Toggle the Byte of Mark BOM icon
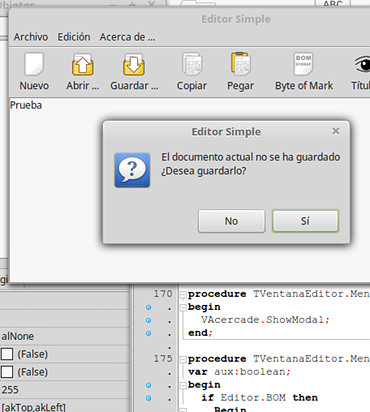The height and width of the screenshot is (412, 370). coord(303,64)
